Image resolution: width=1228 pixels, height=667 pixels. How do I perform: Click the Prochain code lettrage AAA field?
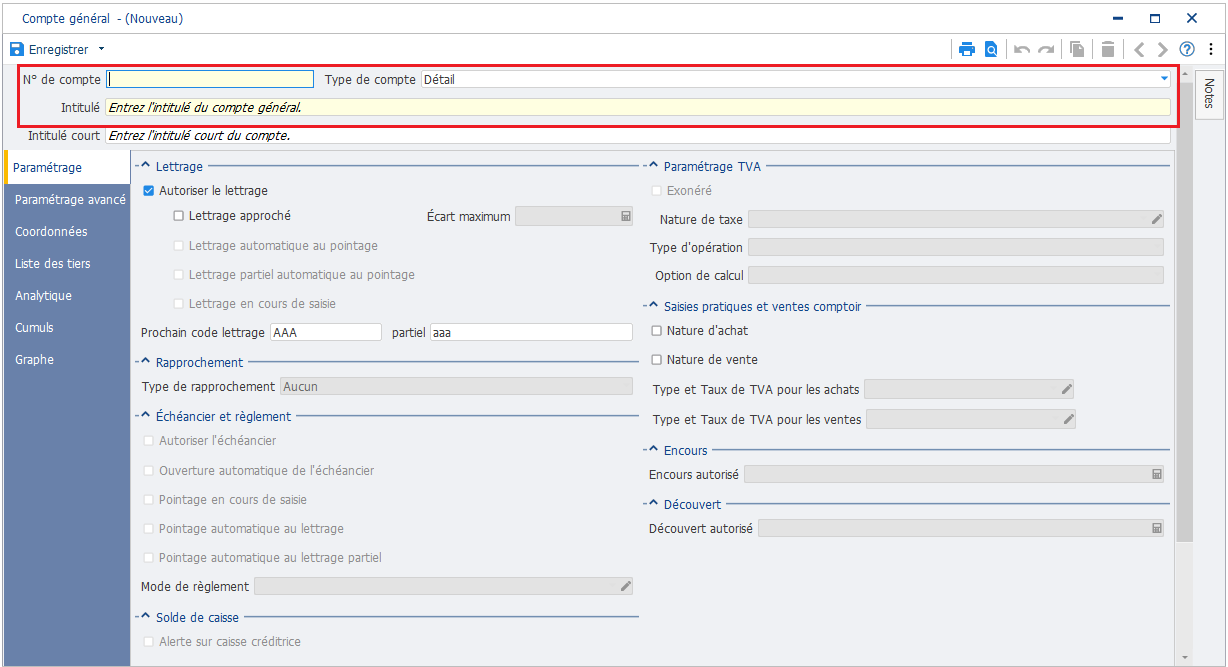tap(326, 332)
